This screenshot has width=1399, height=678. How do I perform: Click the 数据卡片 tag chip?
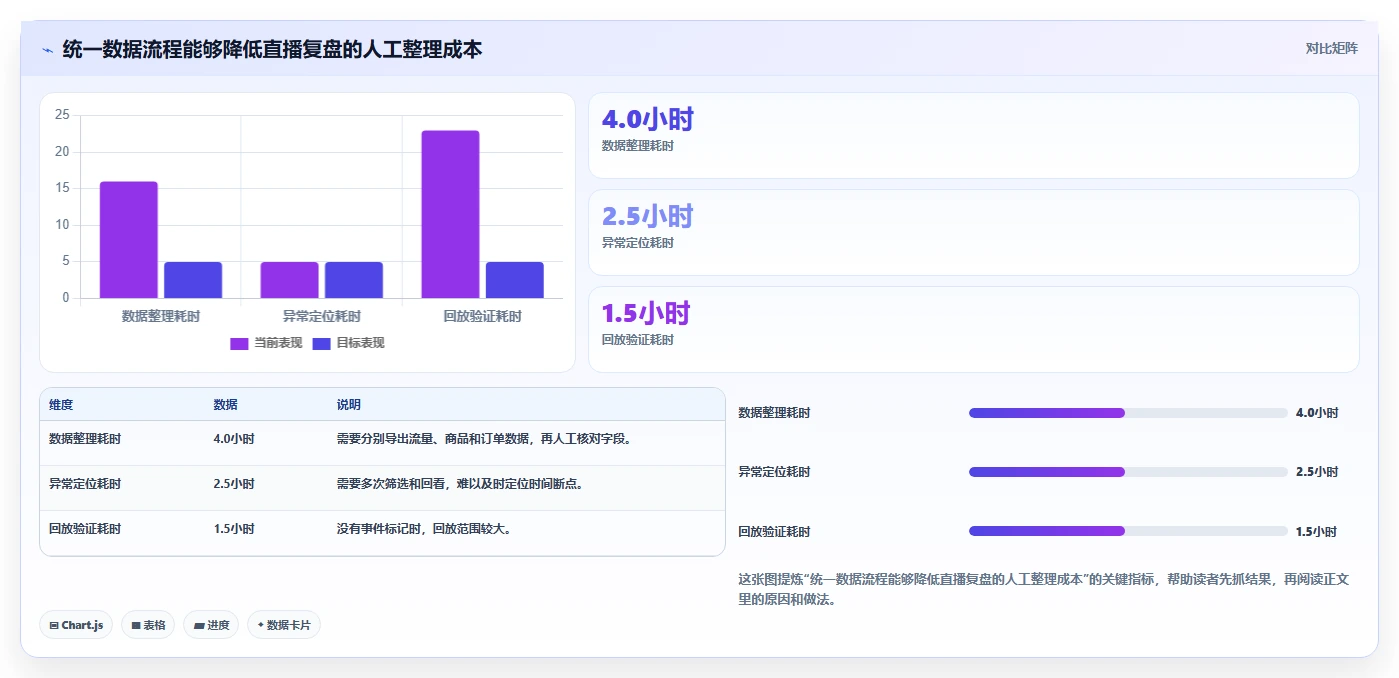pyautogui.click(x=284, y=625)
